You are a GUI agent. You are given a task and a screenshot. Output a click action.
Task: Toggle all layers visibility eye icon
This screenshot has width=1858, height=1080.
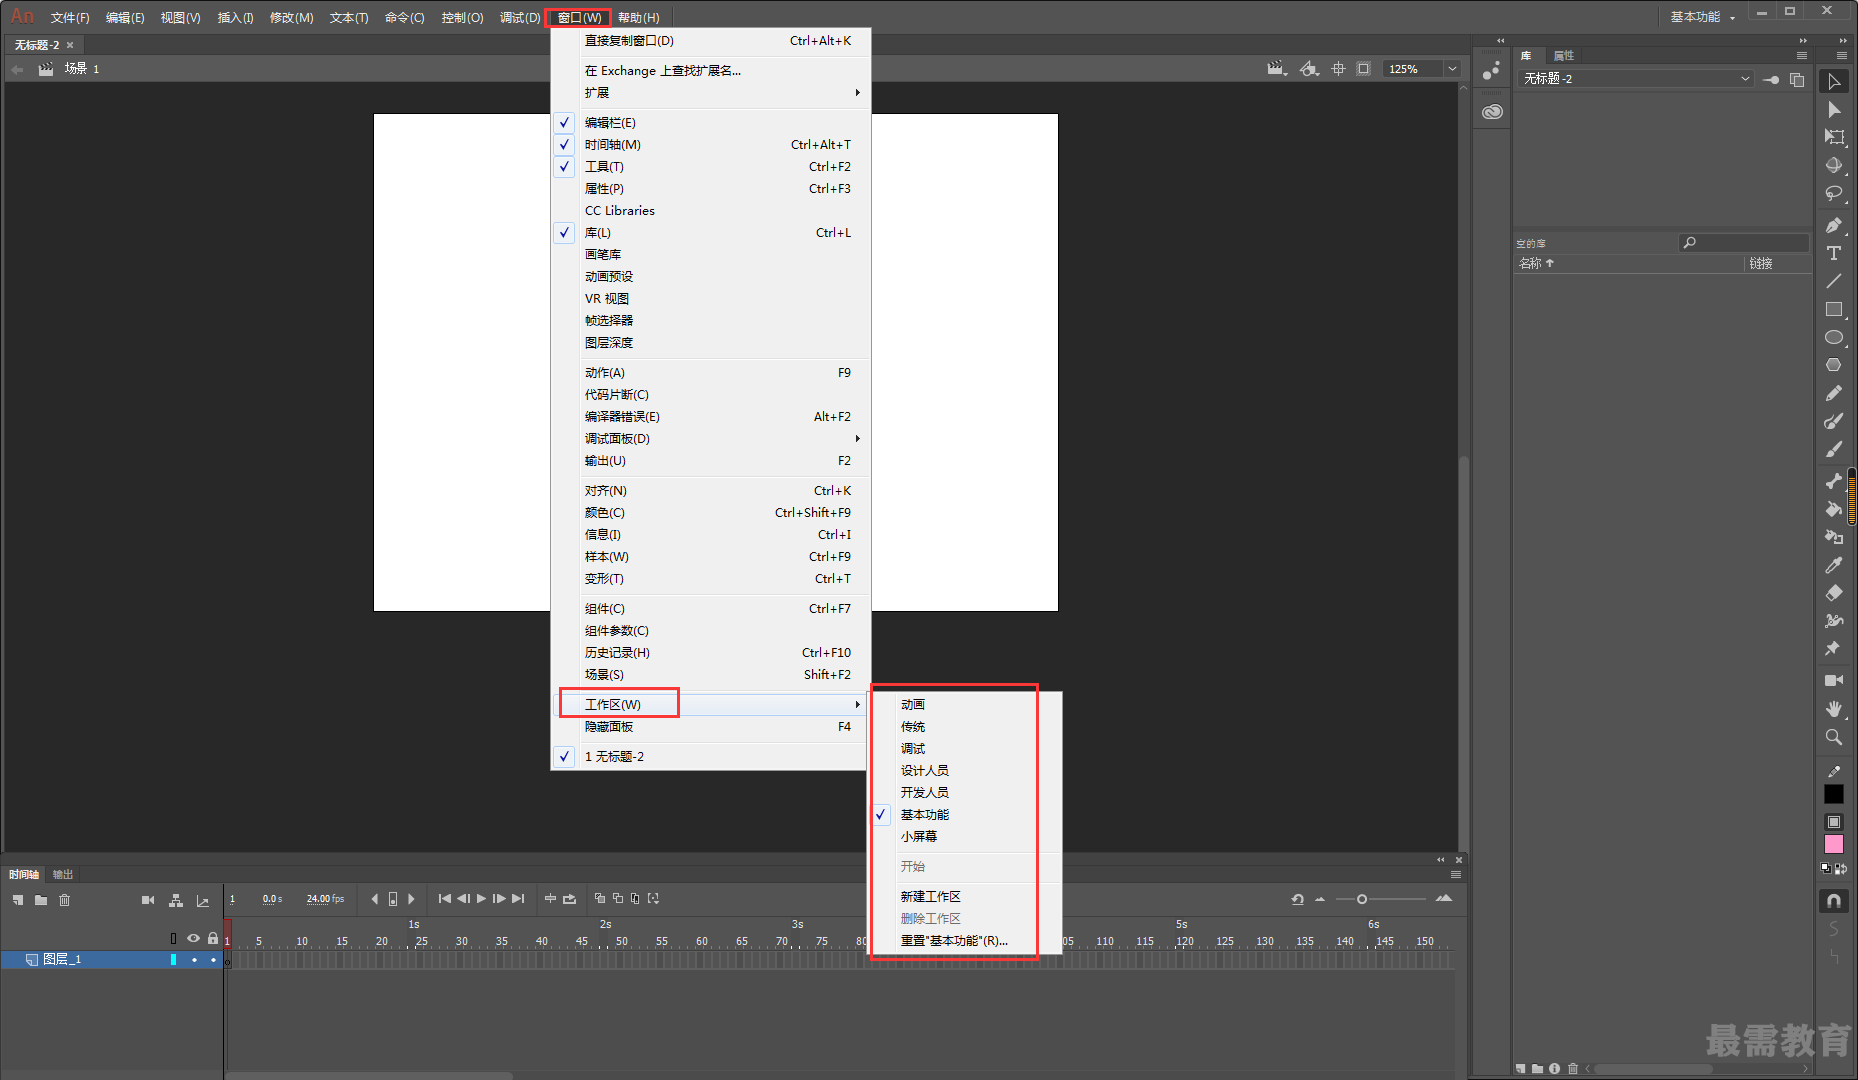(x=193, y=938)
